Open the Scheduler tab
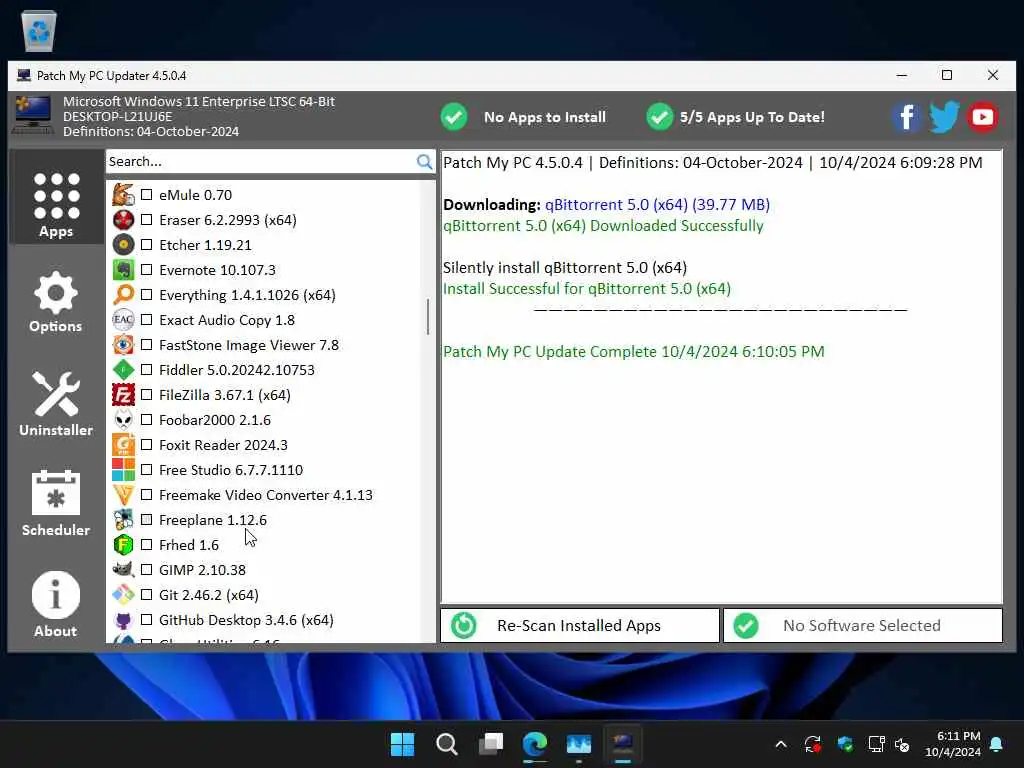Screen dimensions: 1024x768 point(56,504)
